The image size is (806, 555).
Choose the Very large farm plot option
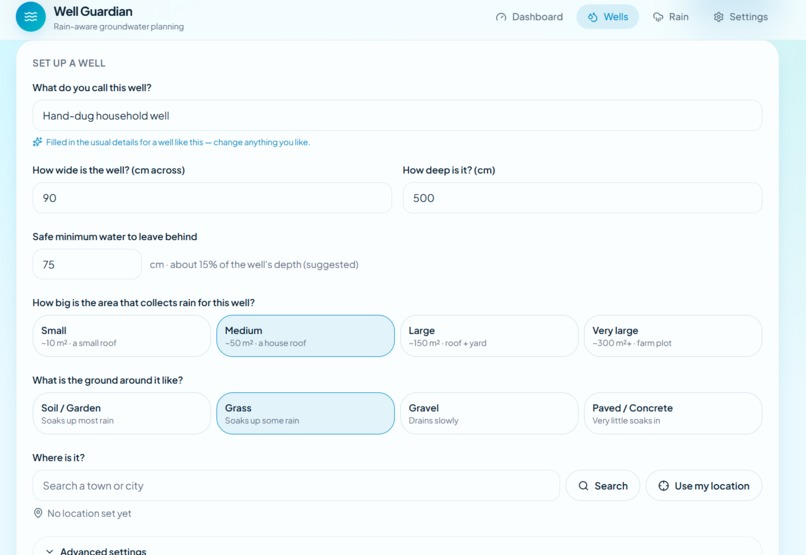tap(673, 336)
